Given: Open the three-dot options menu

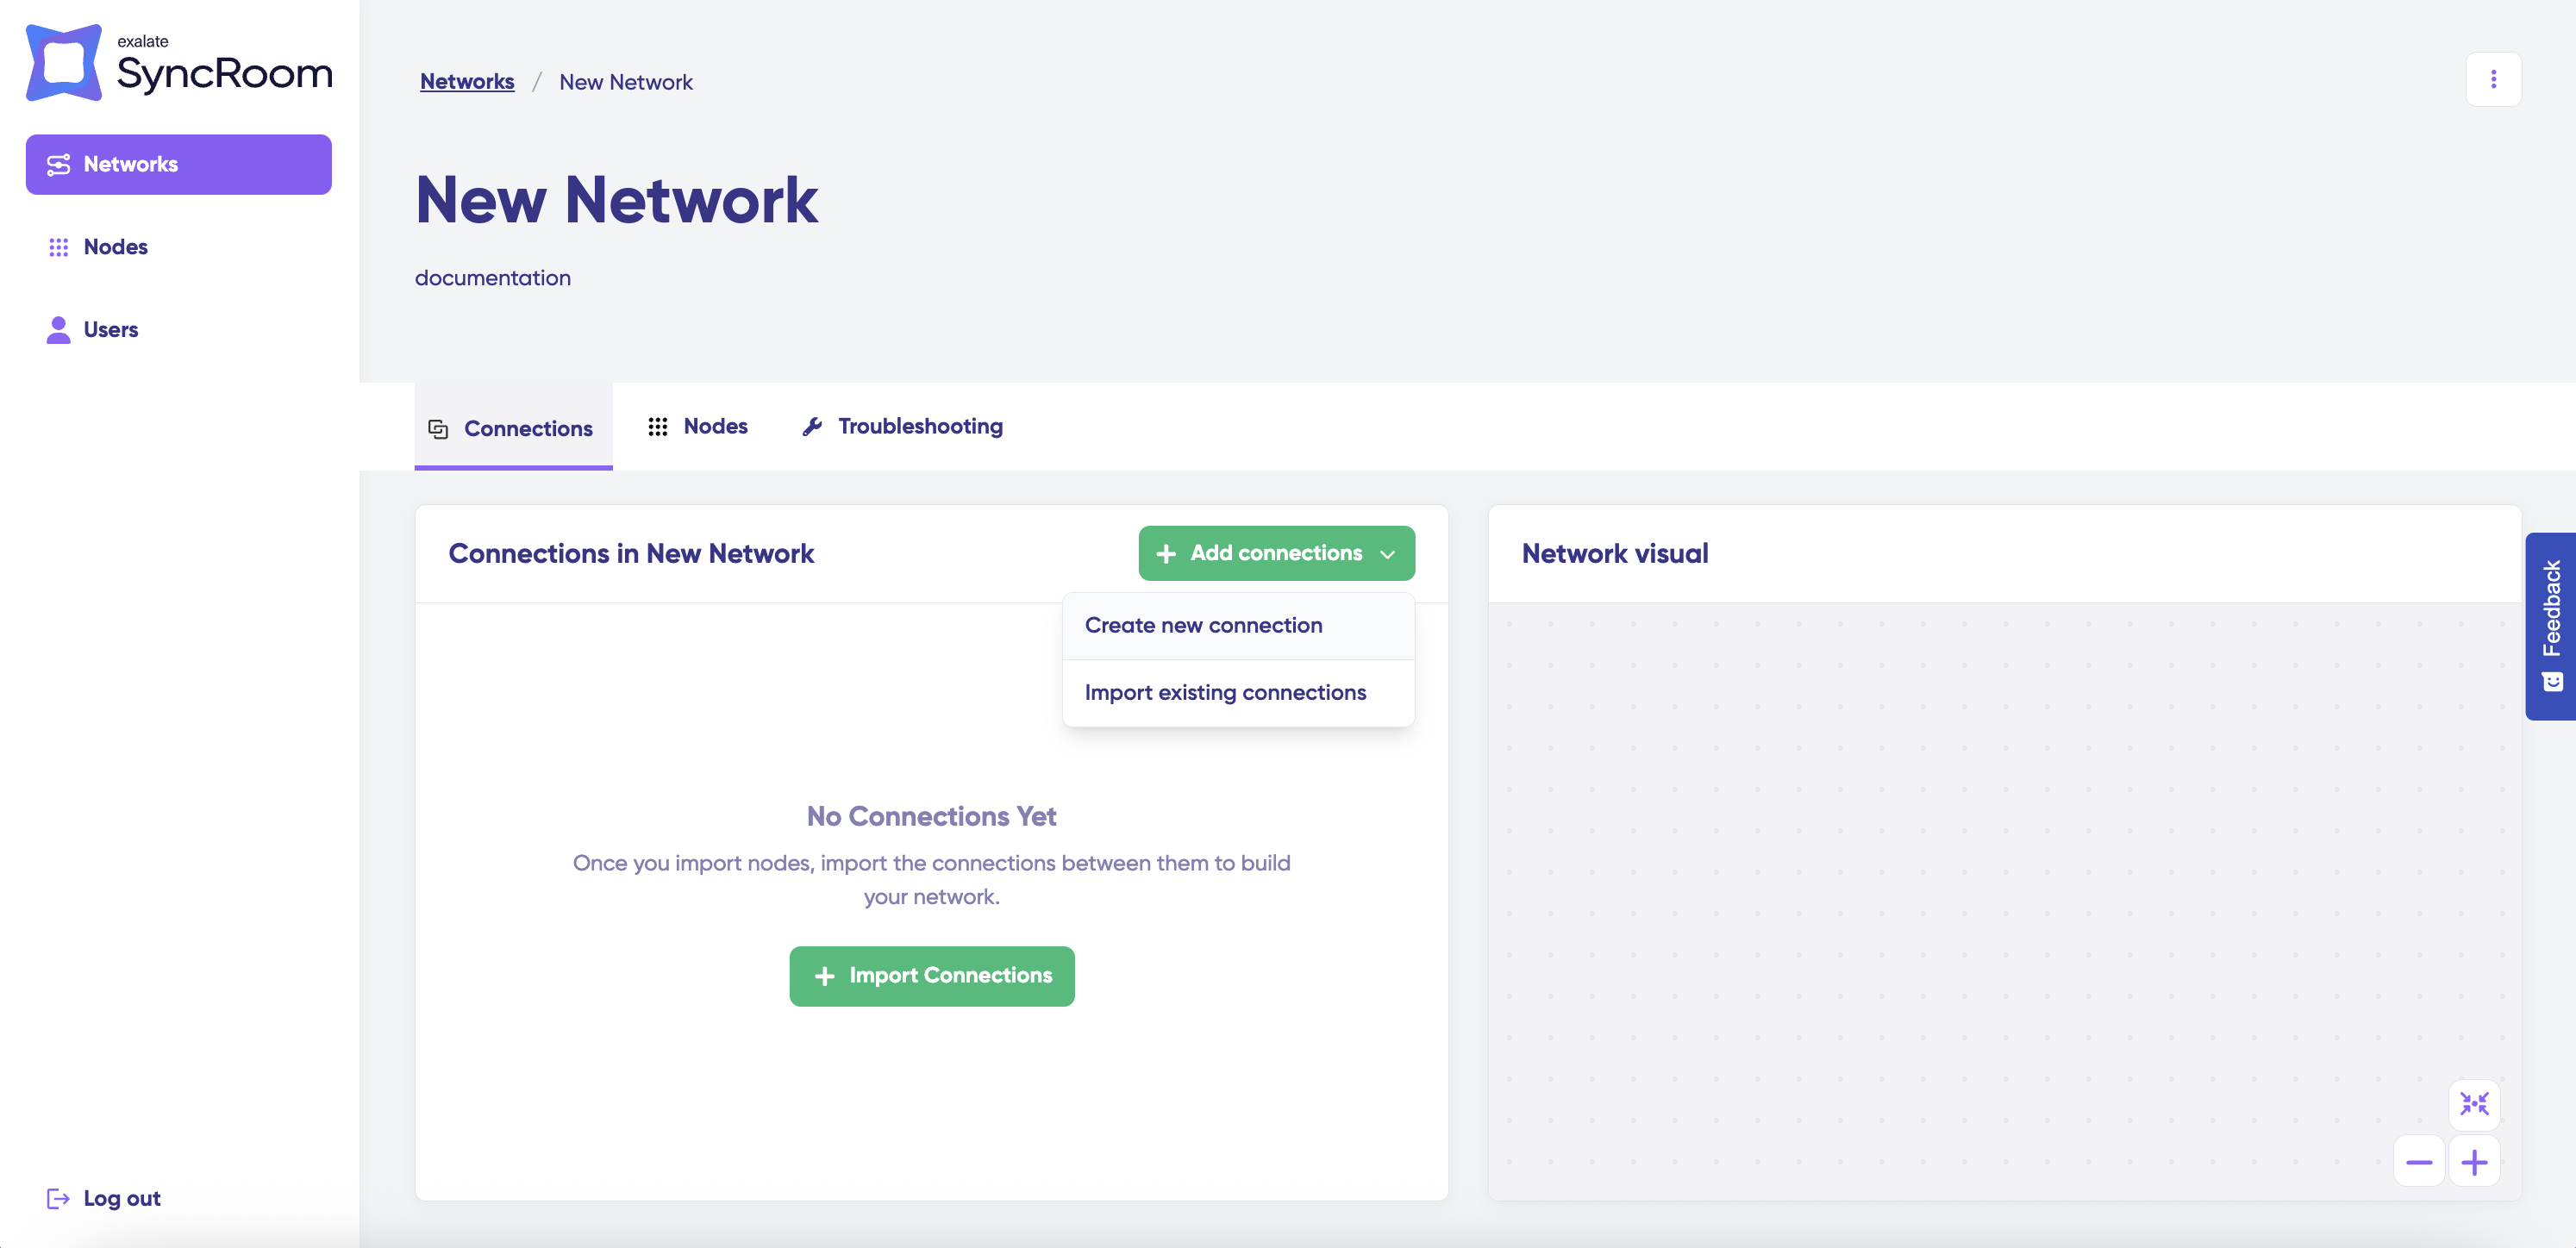Looking at the screenshot, I should [2492, 79].
